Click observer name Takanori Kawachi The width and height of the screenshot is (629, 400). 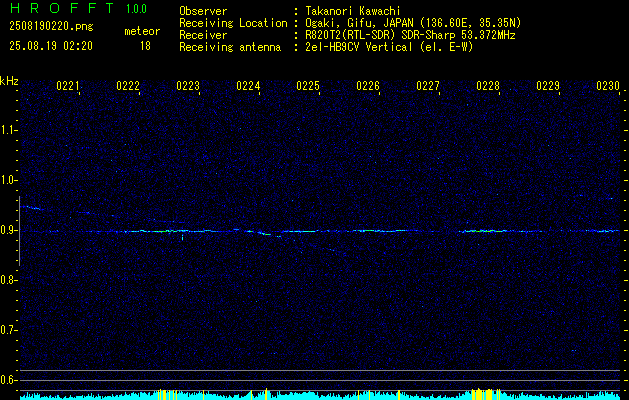(x=351, y=11)
